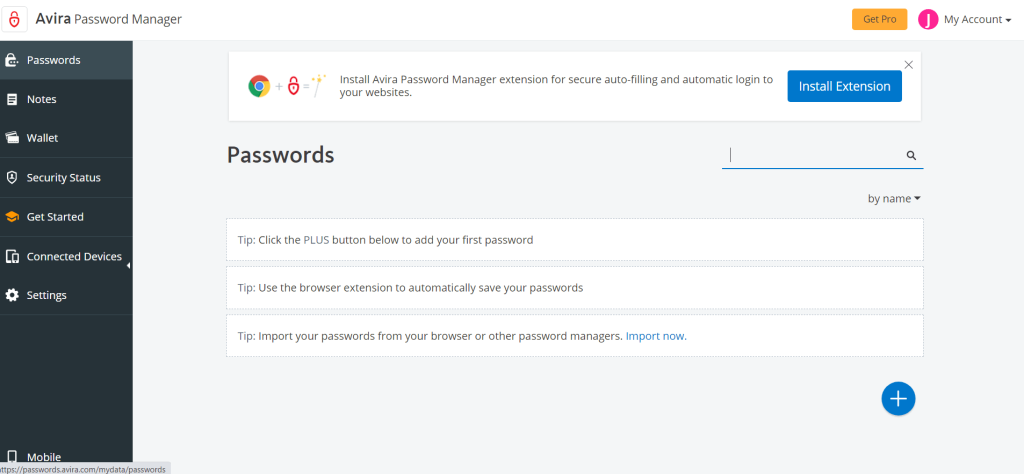
Task: Click the 'add your first password' tip
Action: click(x=575, y=240)
